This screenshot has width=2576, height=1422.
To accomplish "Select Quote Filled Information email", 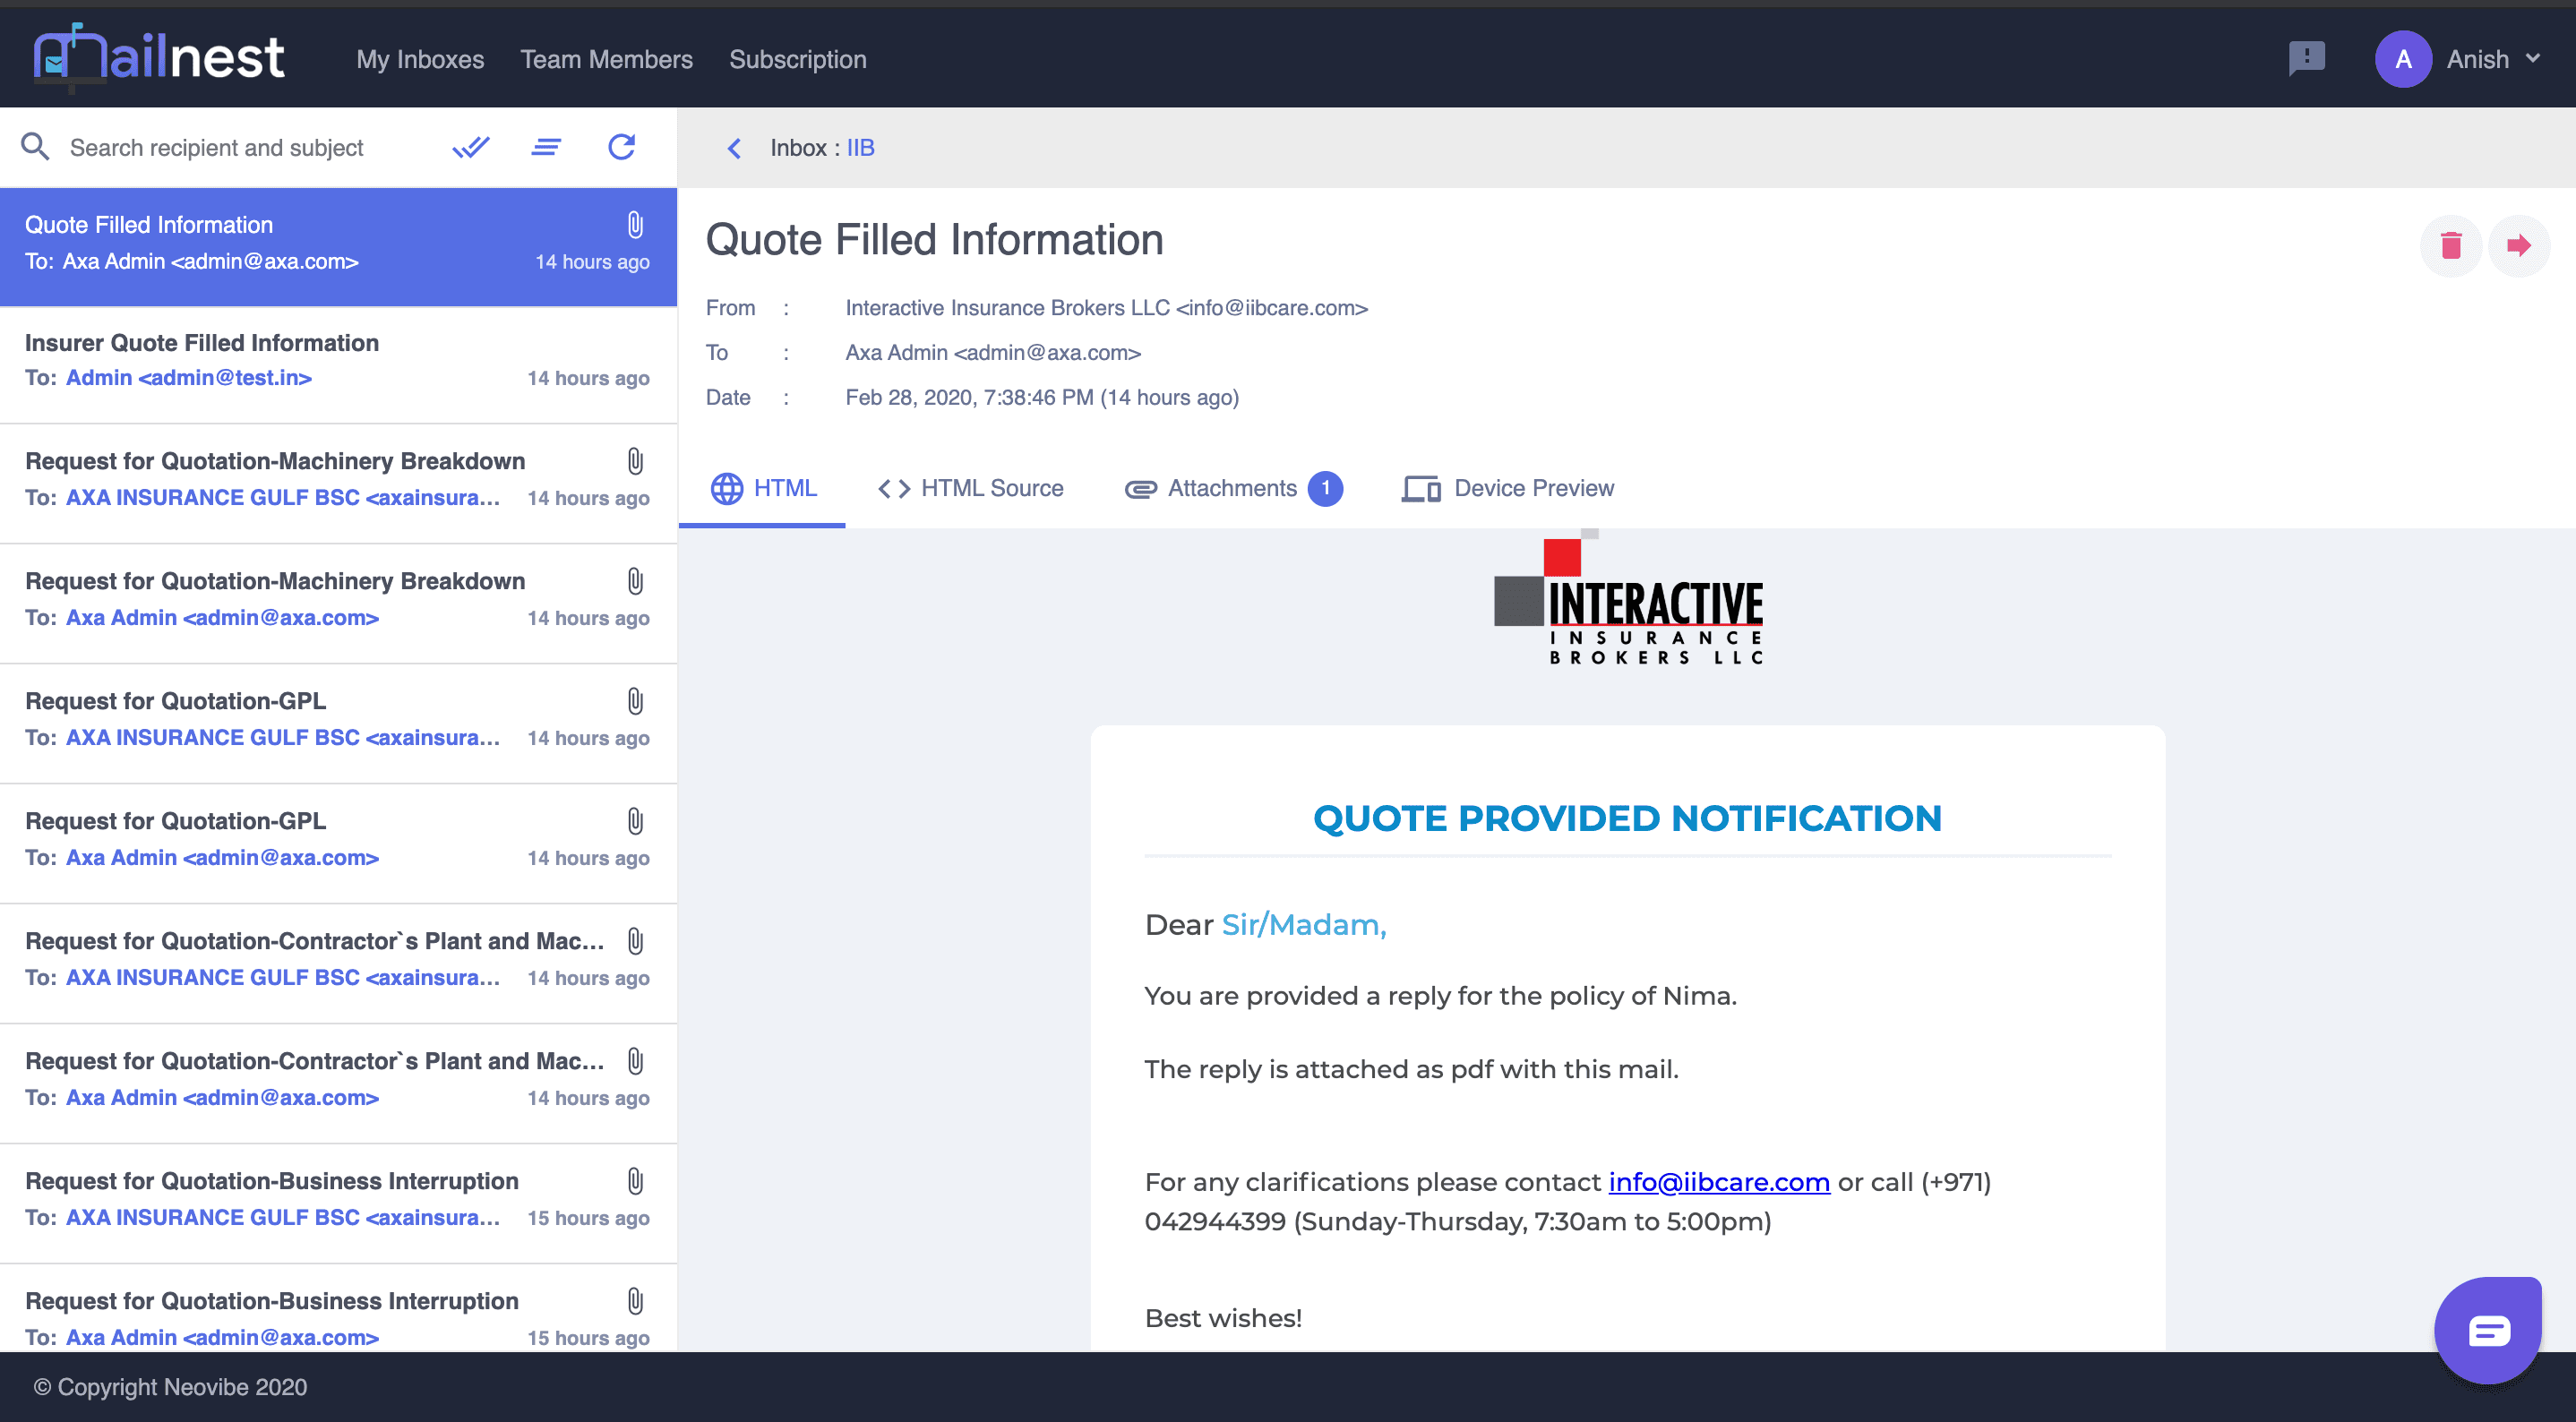I will coord(338,246).
